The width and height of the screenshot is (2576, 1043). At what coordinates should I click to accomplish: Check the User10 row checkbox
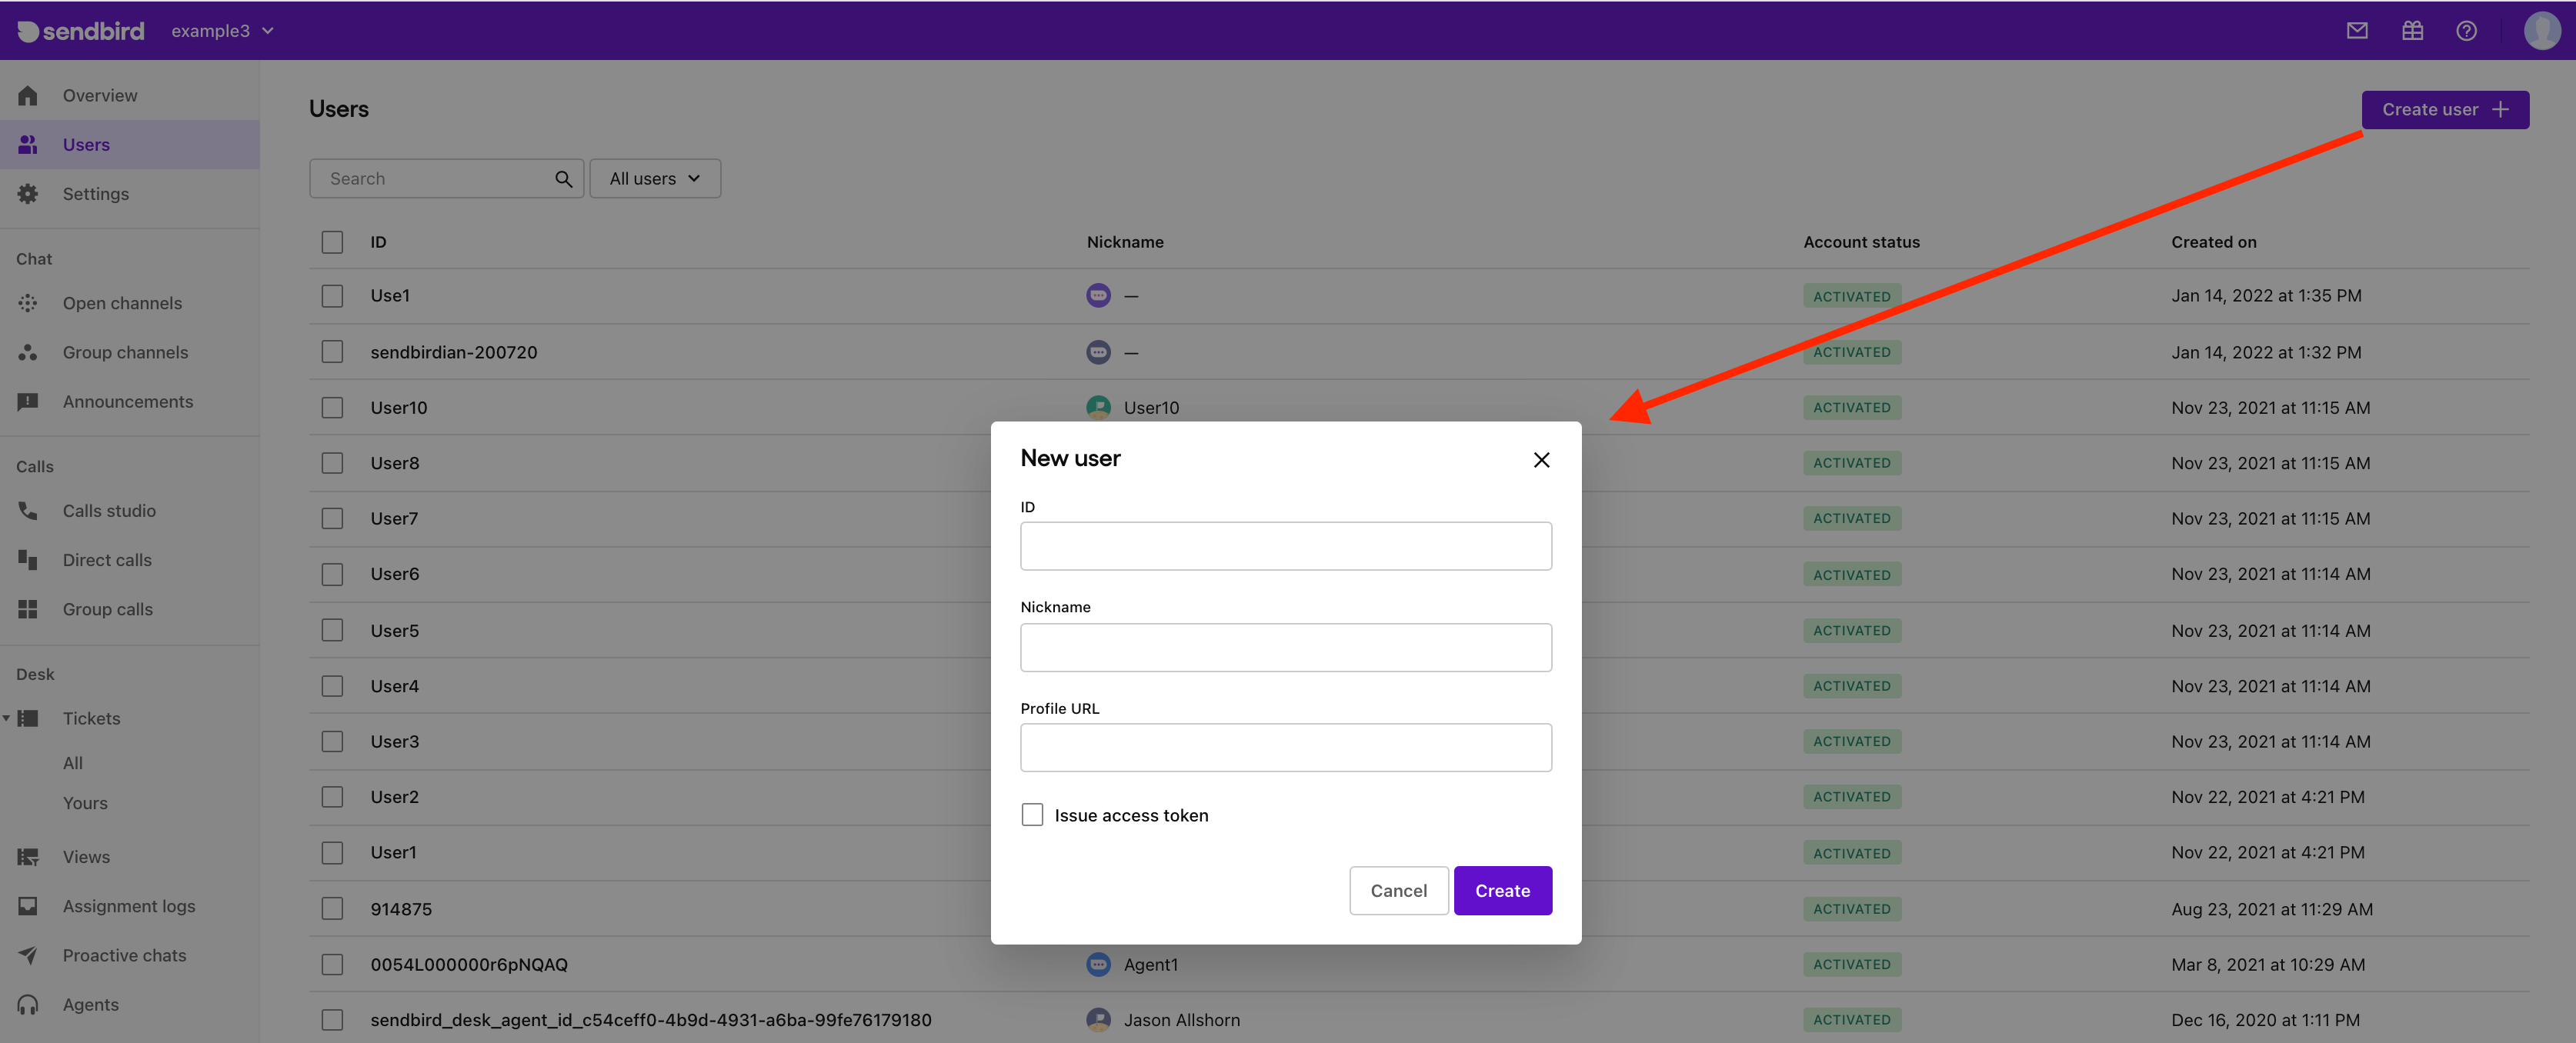point(332,405)
